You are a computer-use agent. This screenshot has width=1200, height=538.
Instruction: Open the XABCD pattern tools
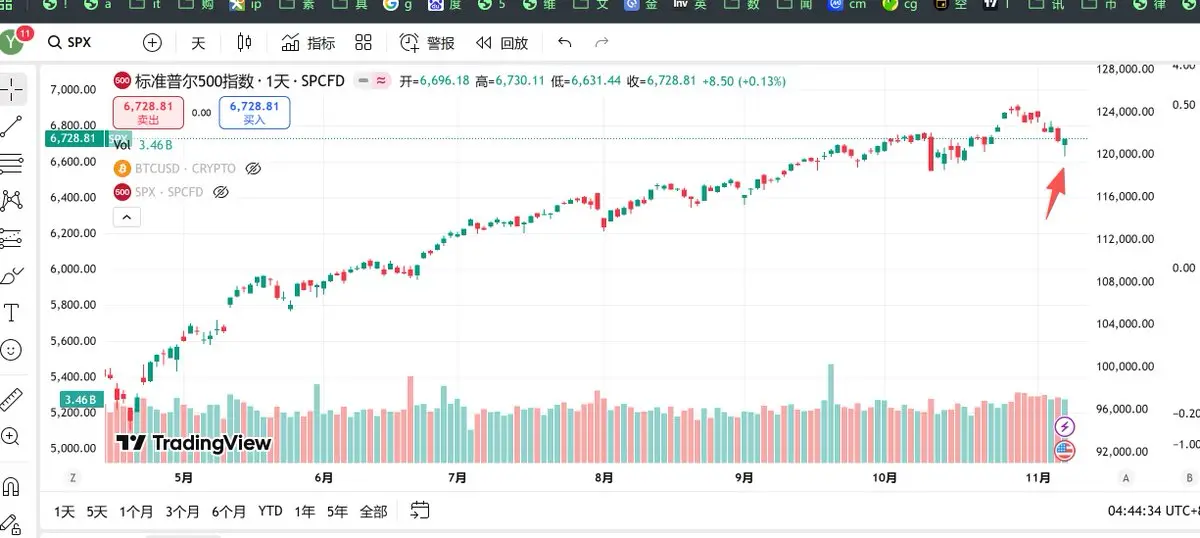tap(12, 200)
